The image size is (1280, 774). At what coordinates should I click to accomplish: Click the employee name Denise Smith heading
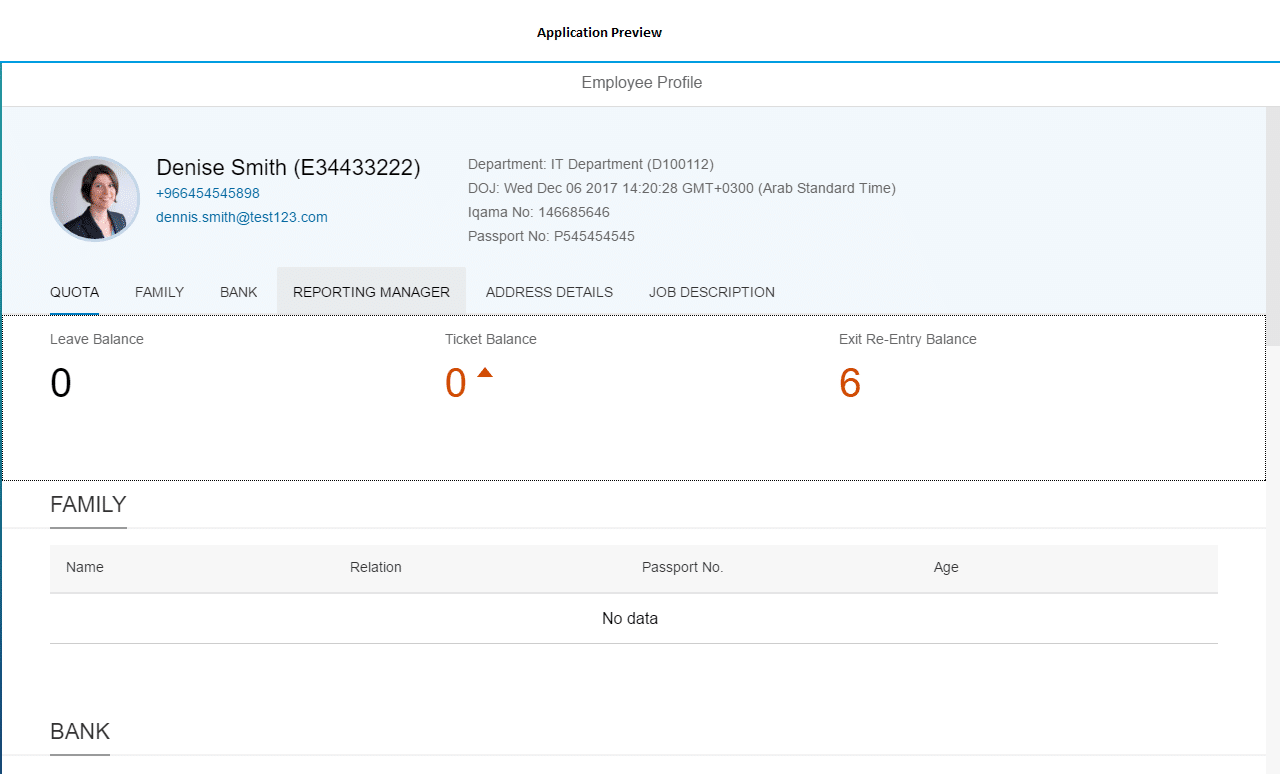point(288,168)
